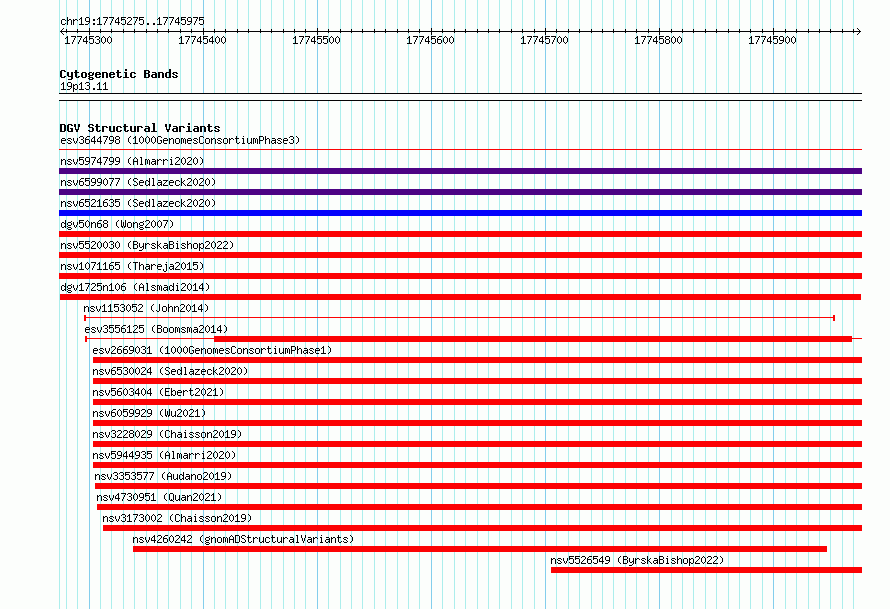This screenshot has width=890, height=609.
Task: Click the red bar under nsv4260242
Action: point(480,549)
